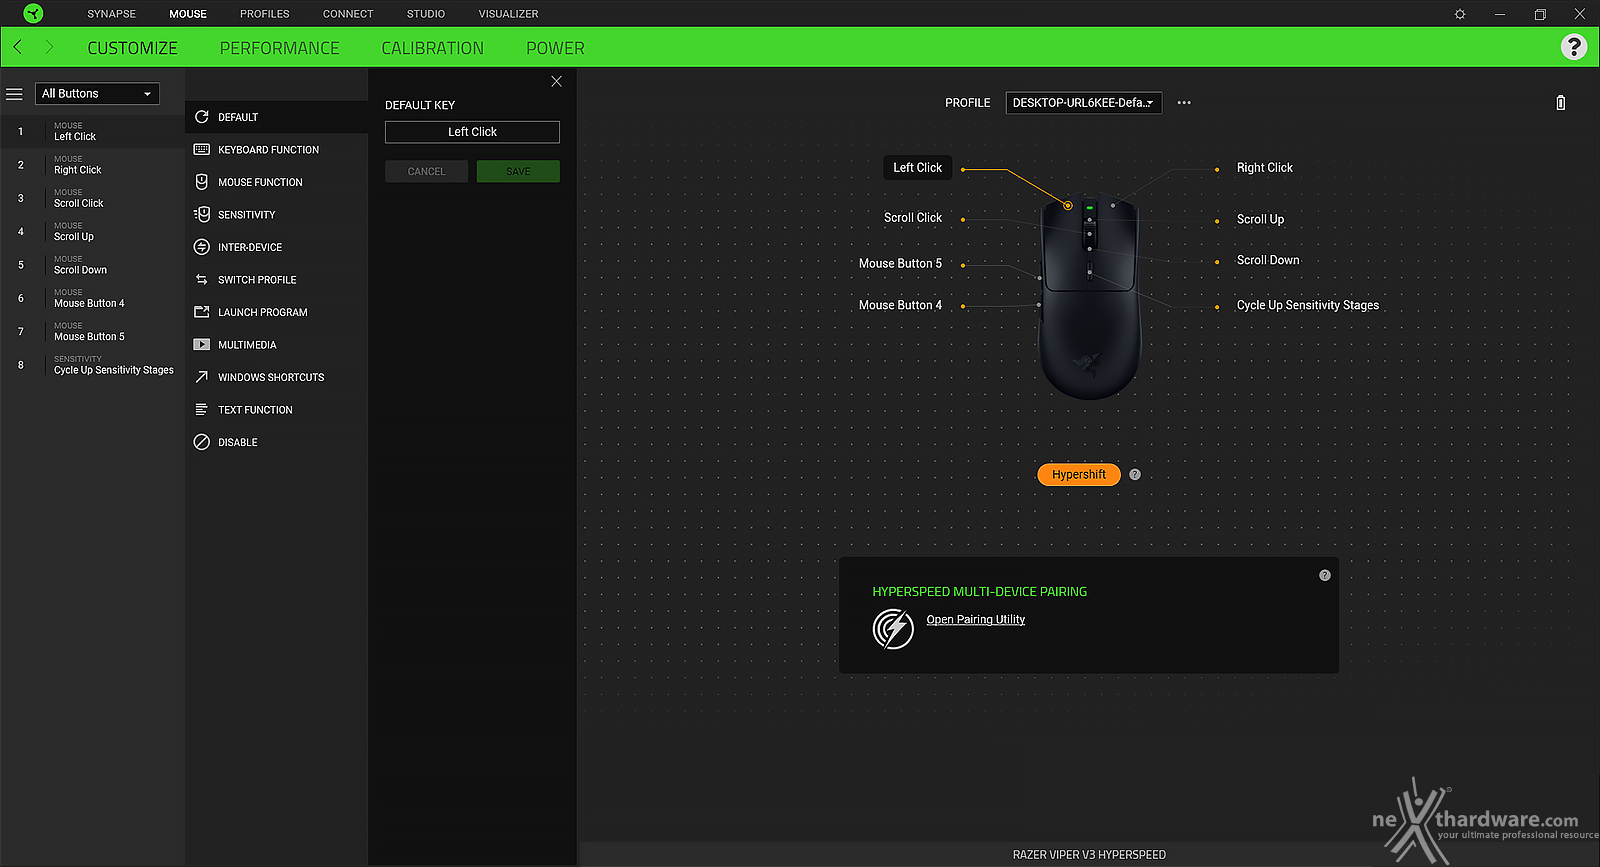The height and width of the screenshot is (867, 1600).
Task: Click the Windows Shortcuts arrow icon
Action: coord(201,377)
